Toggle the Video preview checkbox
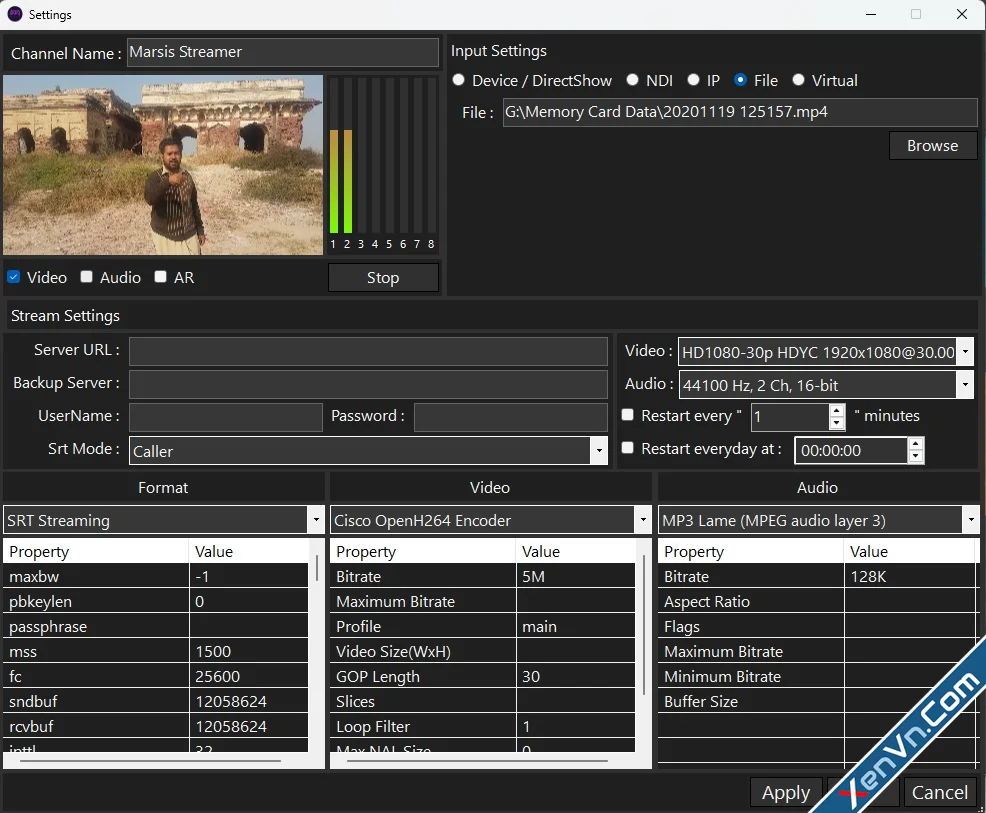This screenshot has width=986, height=813. 14,277
